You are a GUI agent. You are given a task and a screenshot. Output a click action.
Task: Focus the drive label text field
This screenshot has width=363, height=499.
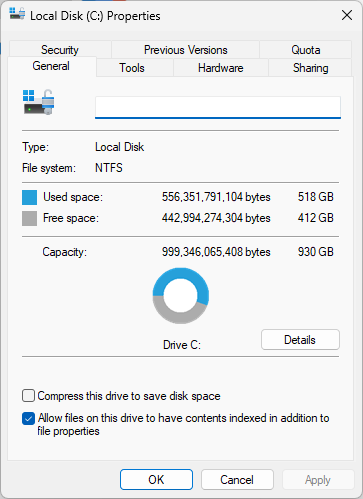click(218, 107)
